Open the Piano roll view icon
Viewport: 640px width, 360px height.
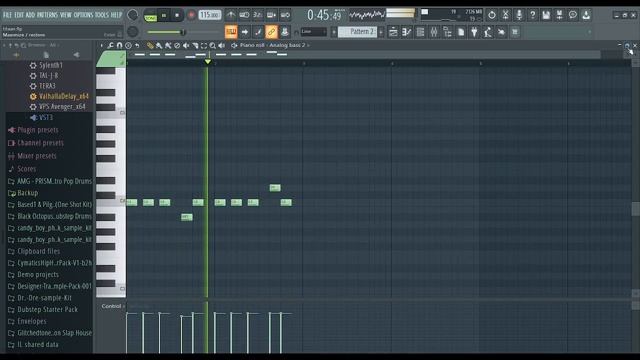point(407,31)
